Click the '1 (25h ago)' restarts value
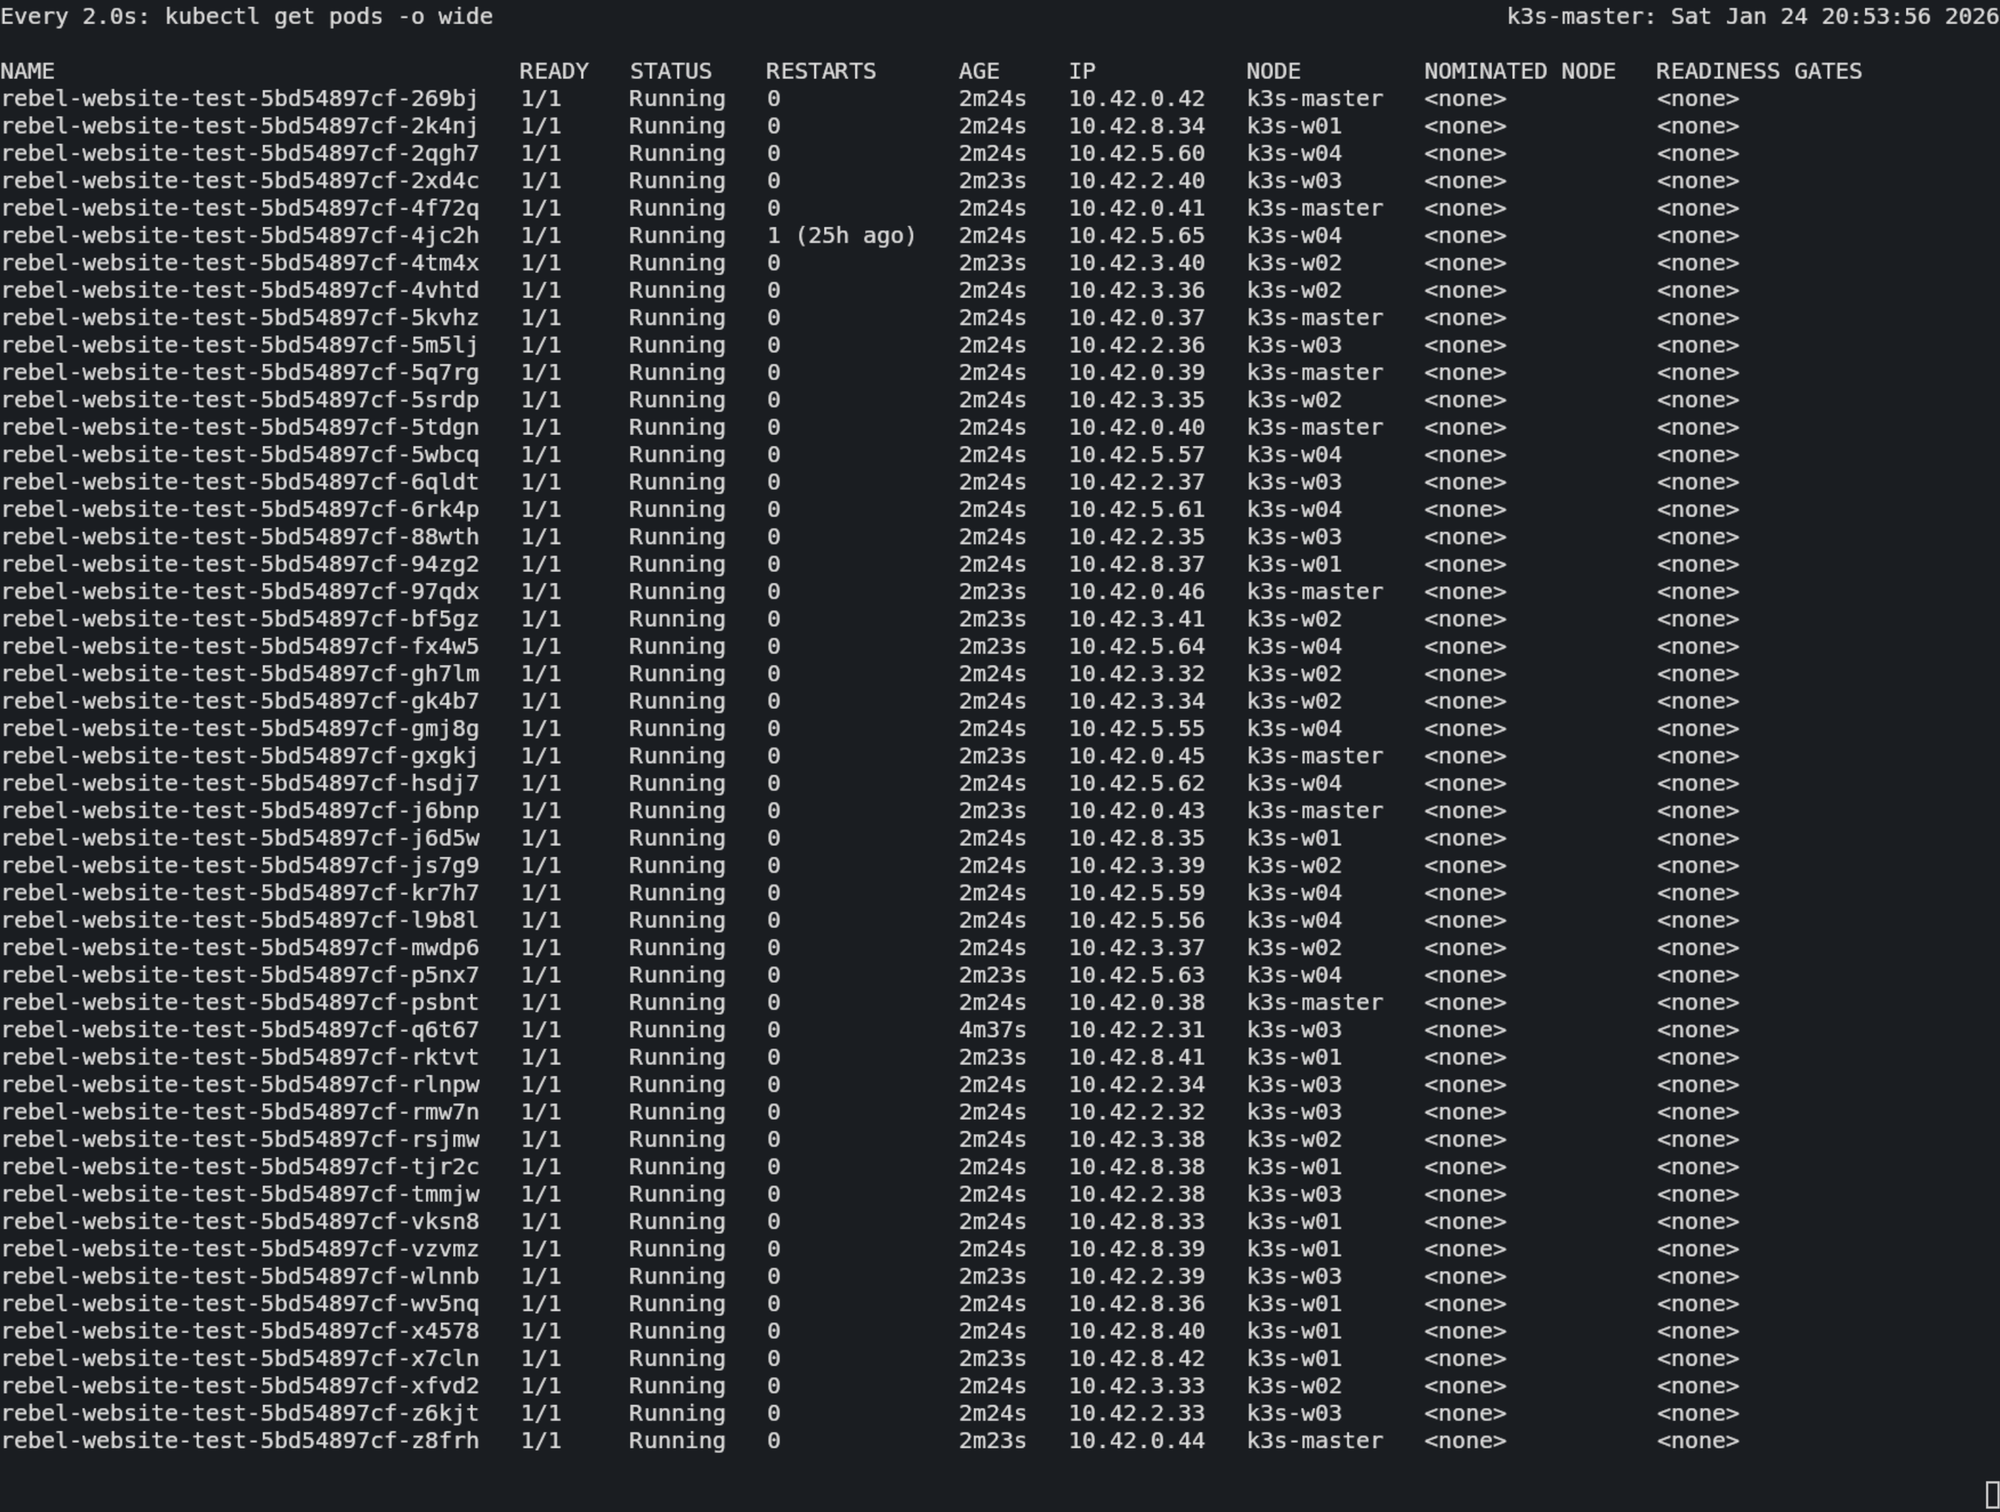2000x1512 pixels. [841, 236]
